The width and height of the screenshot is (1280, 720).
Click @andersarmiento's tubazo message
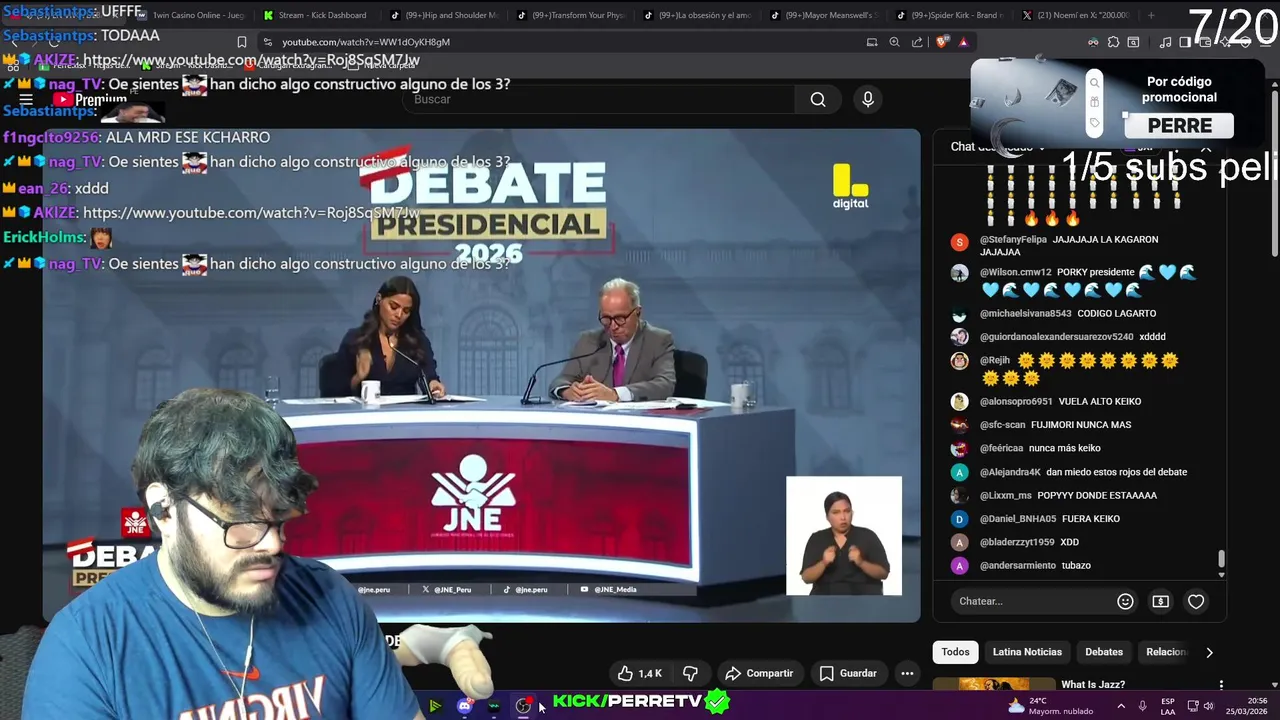click(x=1076, y=566)
